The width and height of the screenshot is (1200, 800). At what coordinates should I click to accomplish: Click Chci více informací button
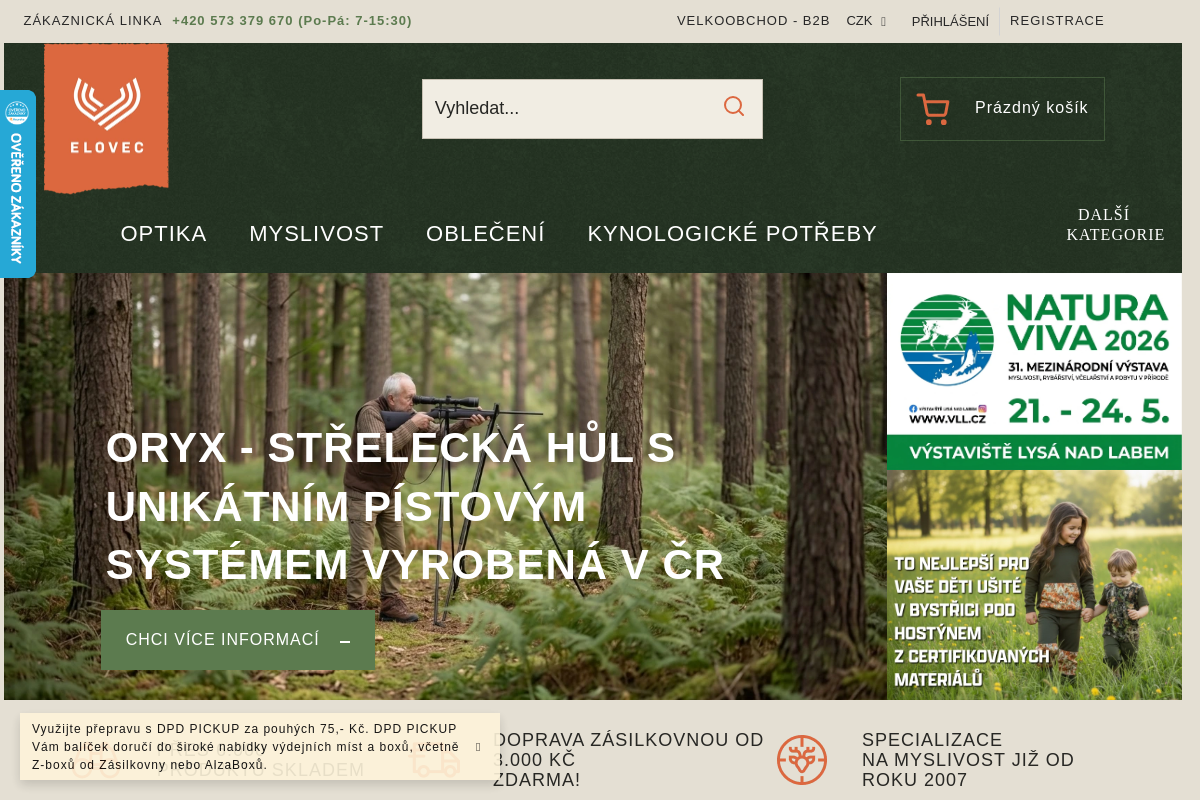(238, 640)
